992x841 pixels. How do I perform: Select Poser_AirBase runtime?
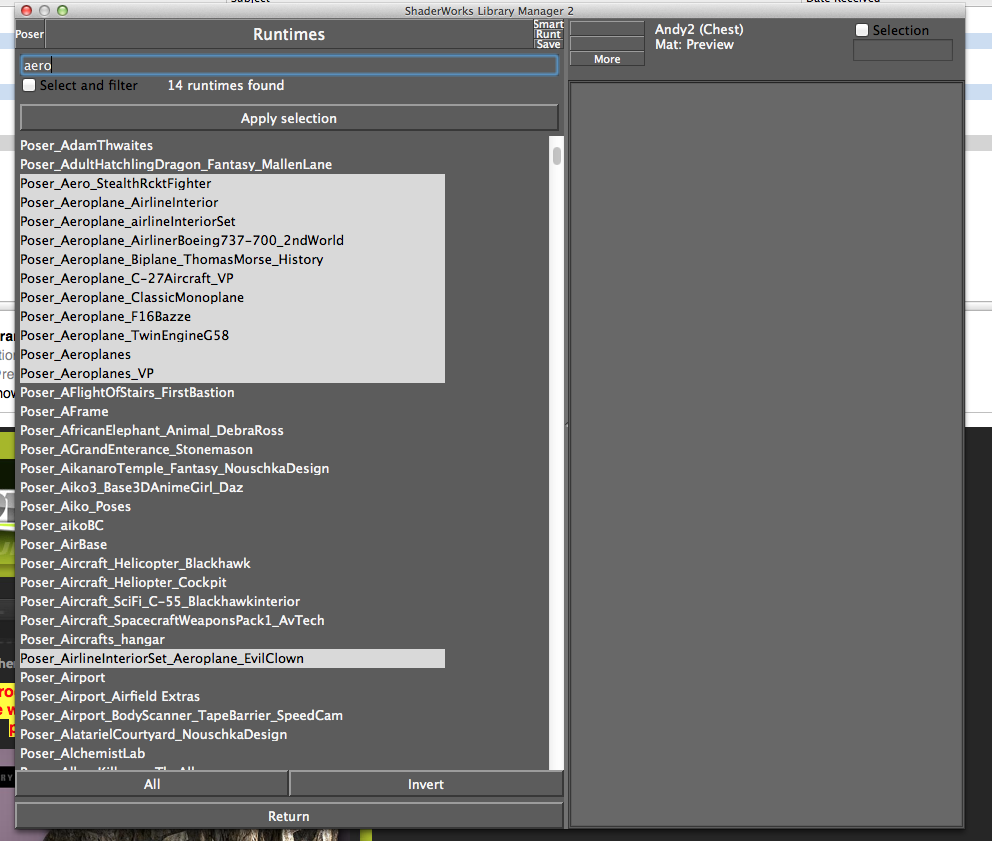click(x=232, y=544)
